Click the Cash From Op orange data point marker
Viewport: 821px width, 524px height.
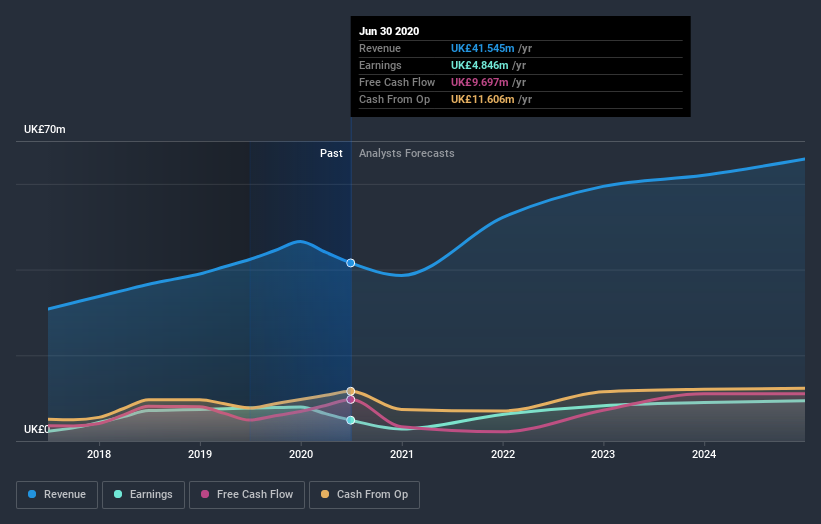pyautogui.click(x=351, y=391)
